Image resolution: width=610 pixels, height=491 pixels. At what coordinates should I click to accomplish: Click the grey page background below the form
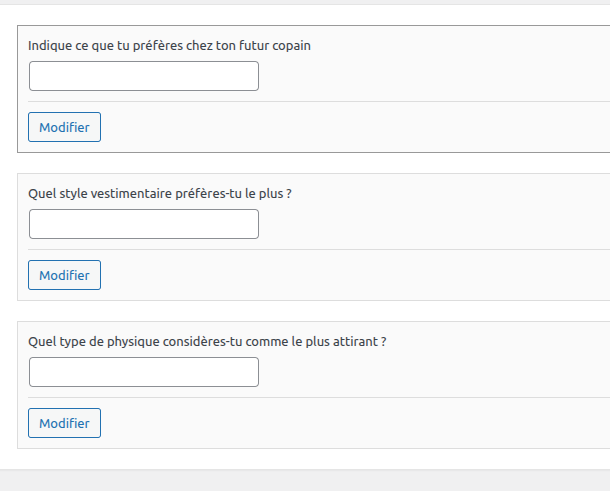pos(300,481)
